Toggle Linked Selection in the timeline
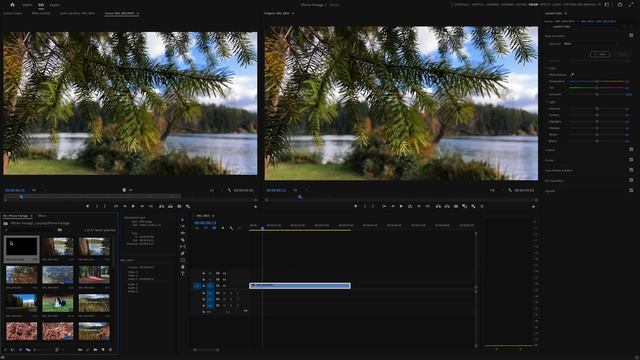The height and width of the screenshot is (360, 640). coord(214,228)
